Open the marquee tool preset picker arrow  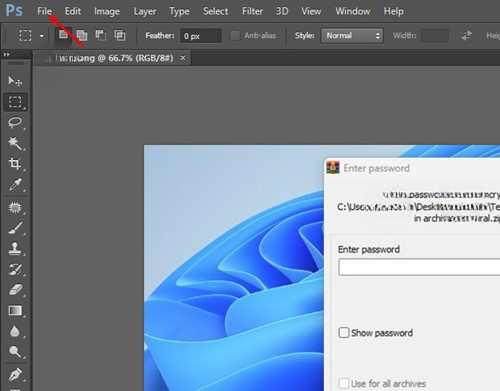(x=42, y=36)
